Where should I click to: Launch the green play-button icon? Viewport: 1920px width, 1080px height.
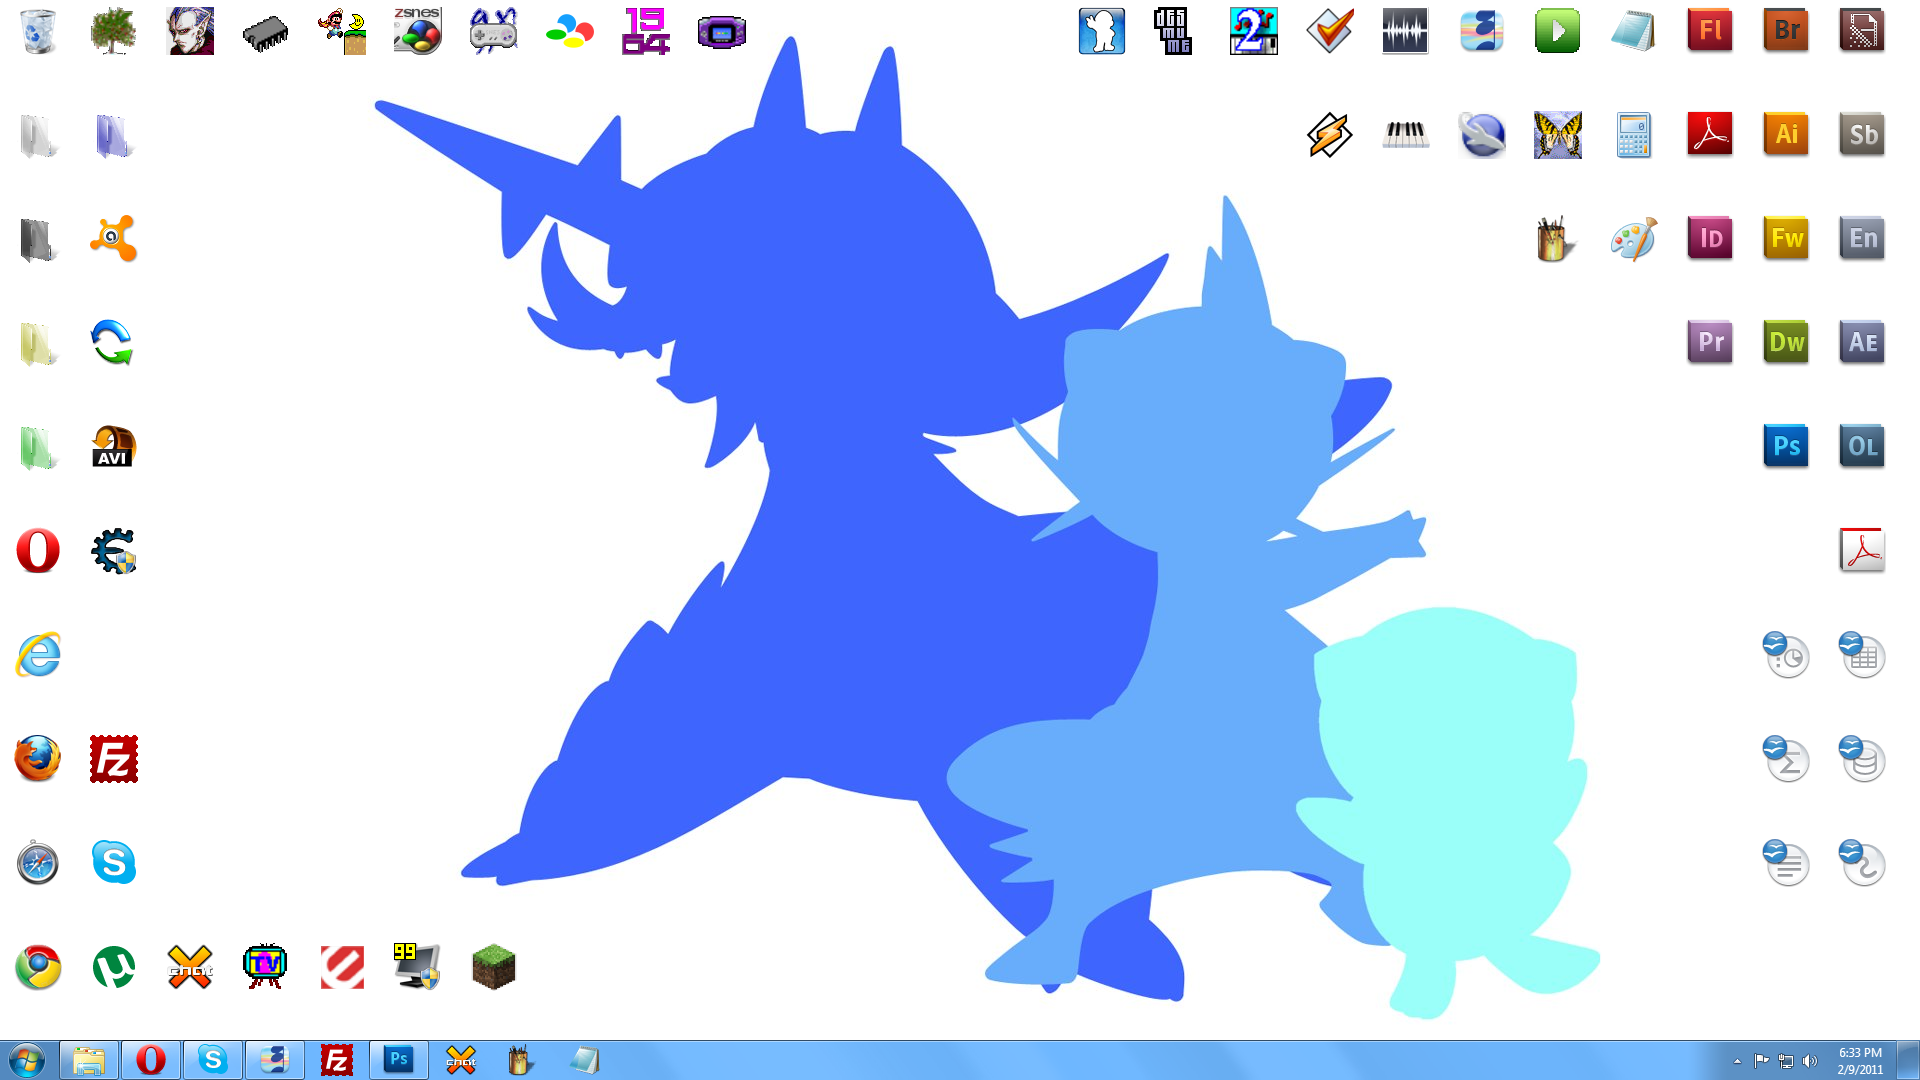(1558, 31)
